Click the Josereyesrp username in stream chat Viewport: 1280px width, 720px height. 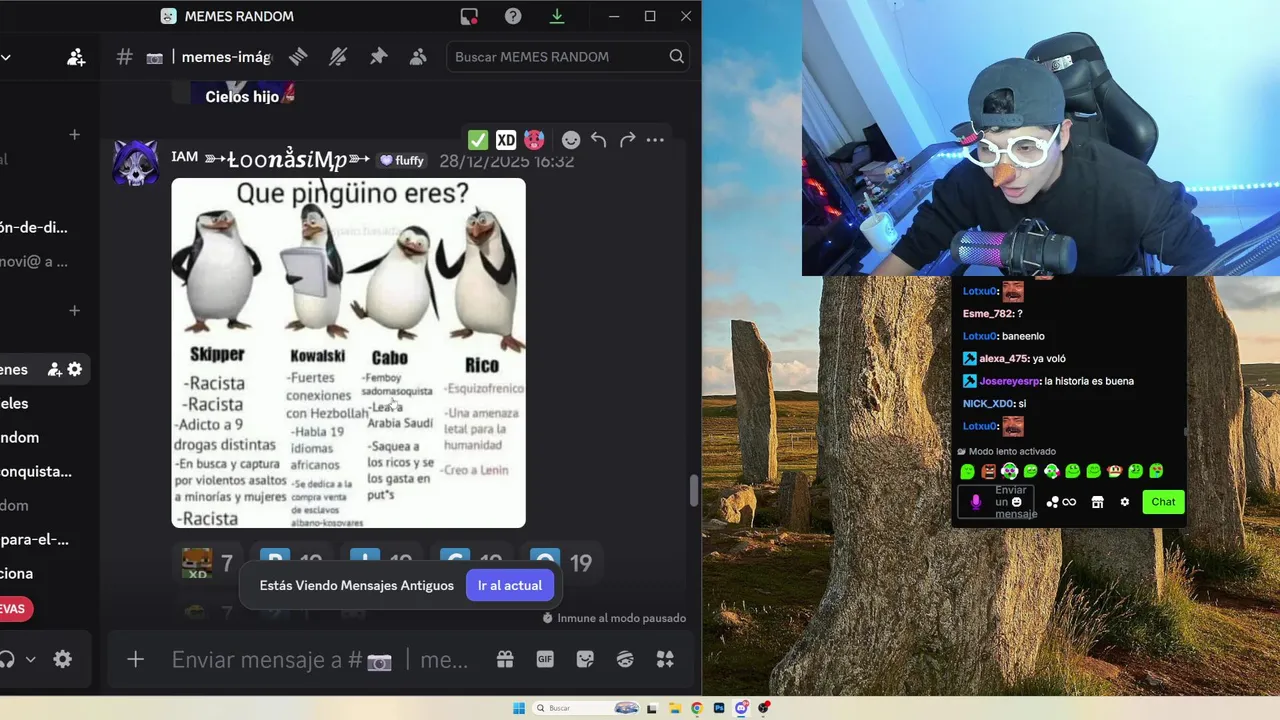click(x=1009, y=381)
